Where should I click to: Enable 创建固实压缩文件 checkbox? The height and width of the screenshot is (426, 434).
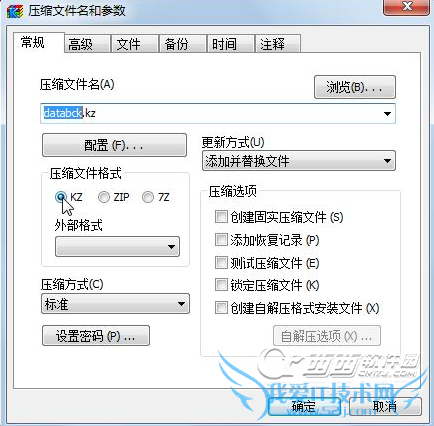[221, 217]
